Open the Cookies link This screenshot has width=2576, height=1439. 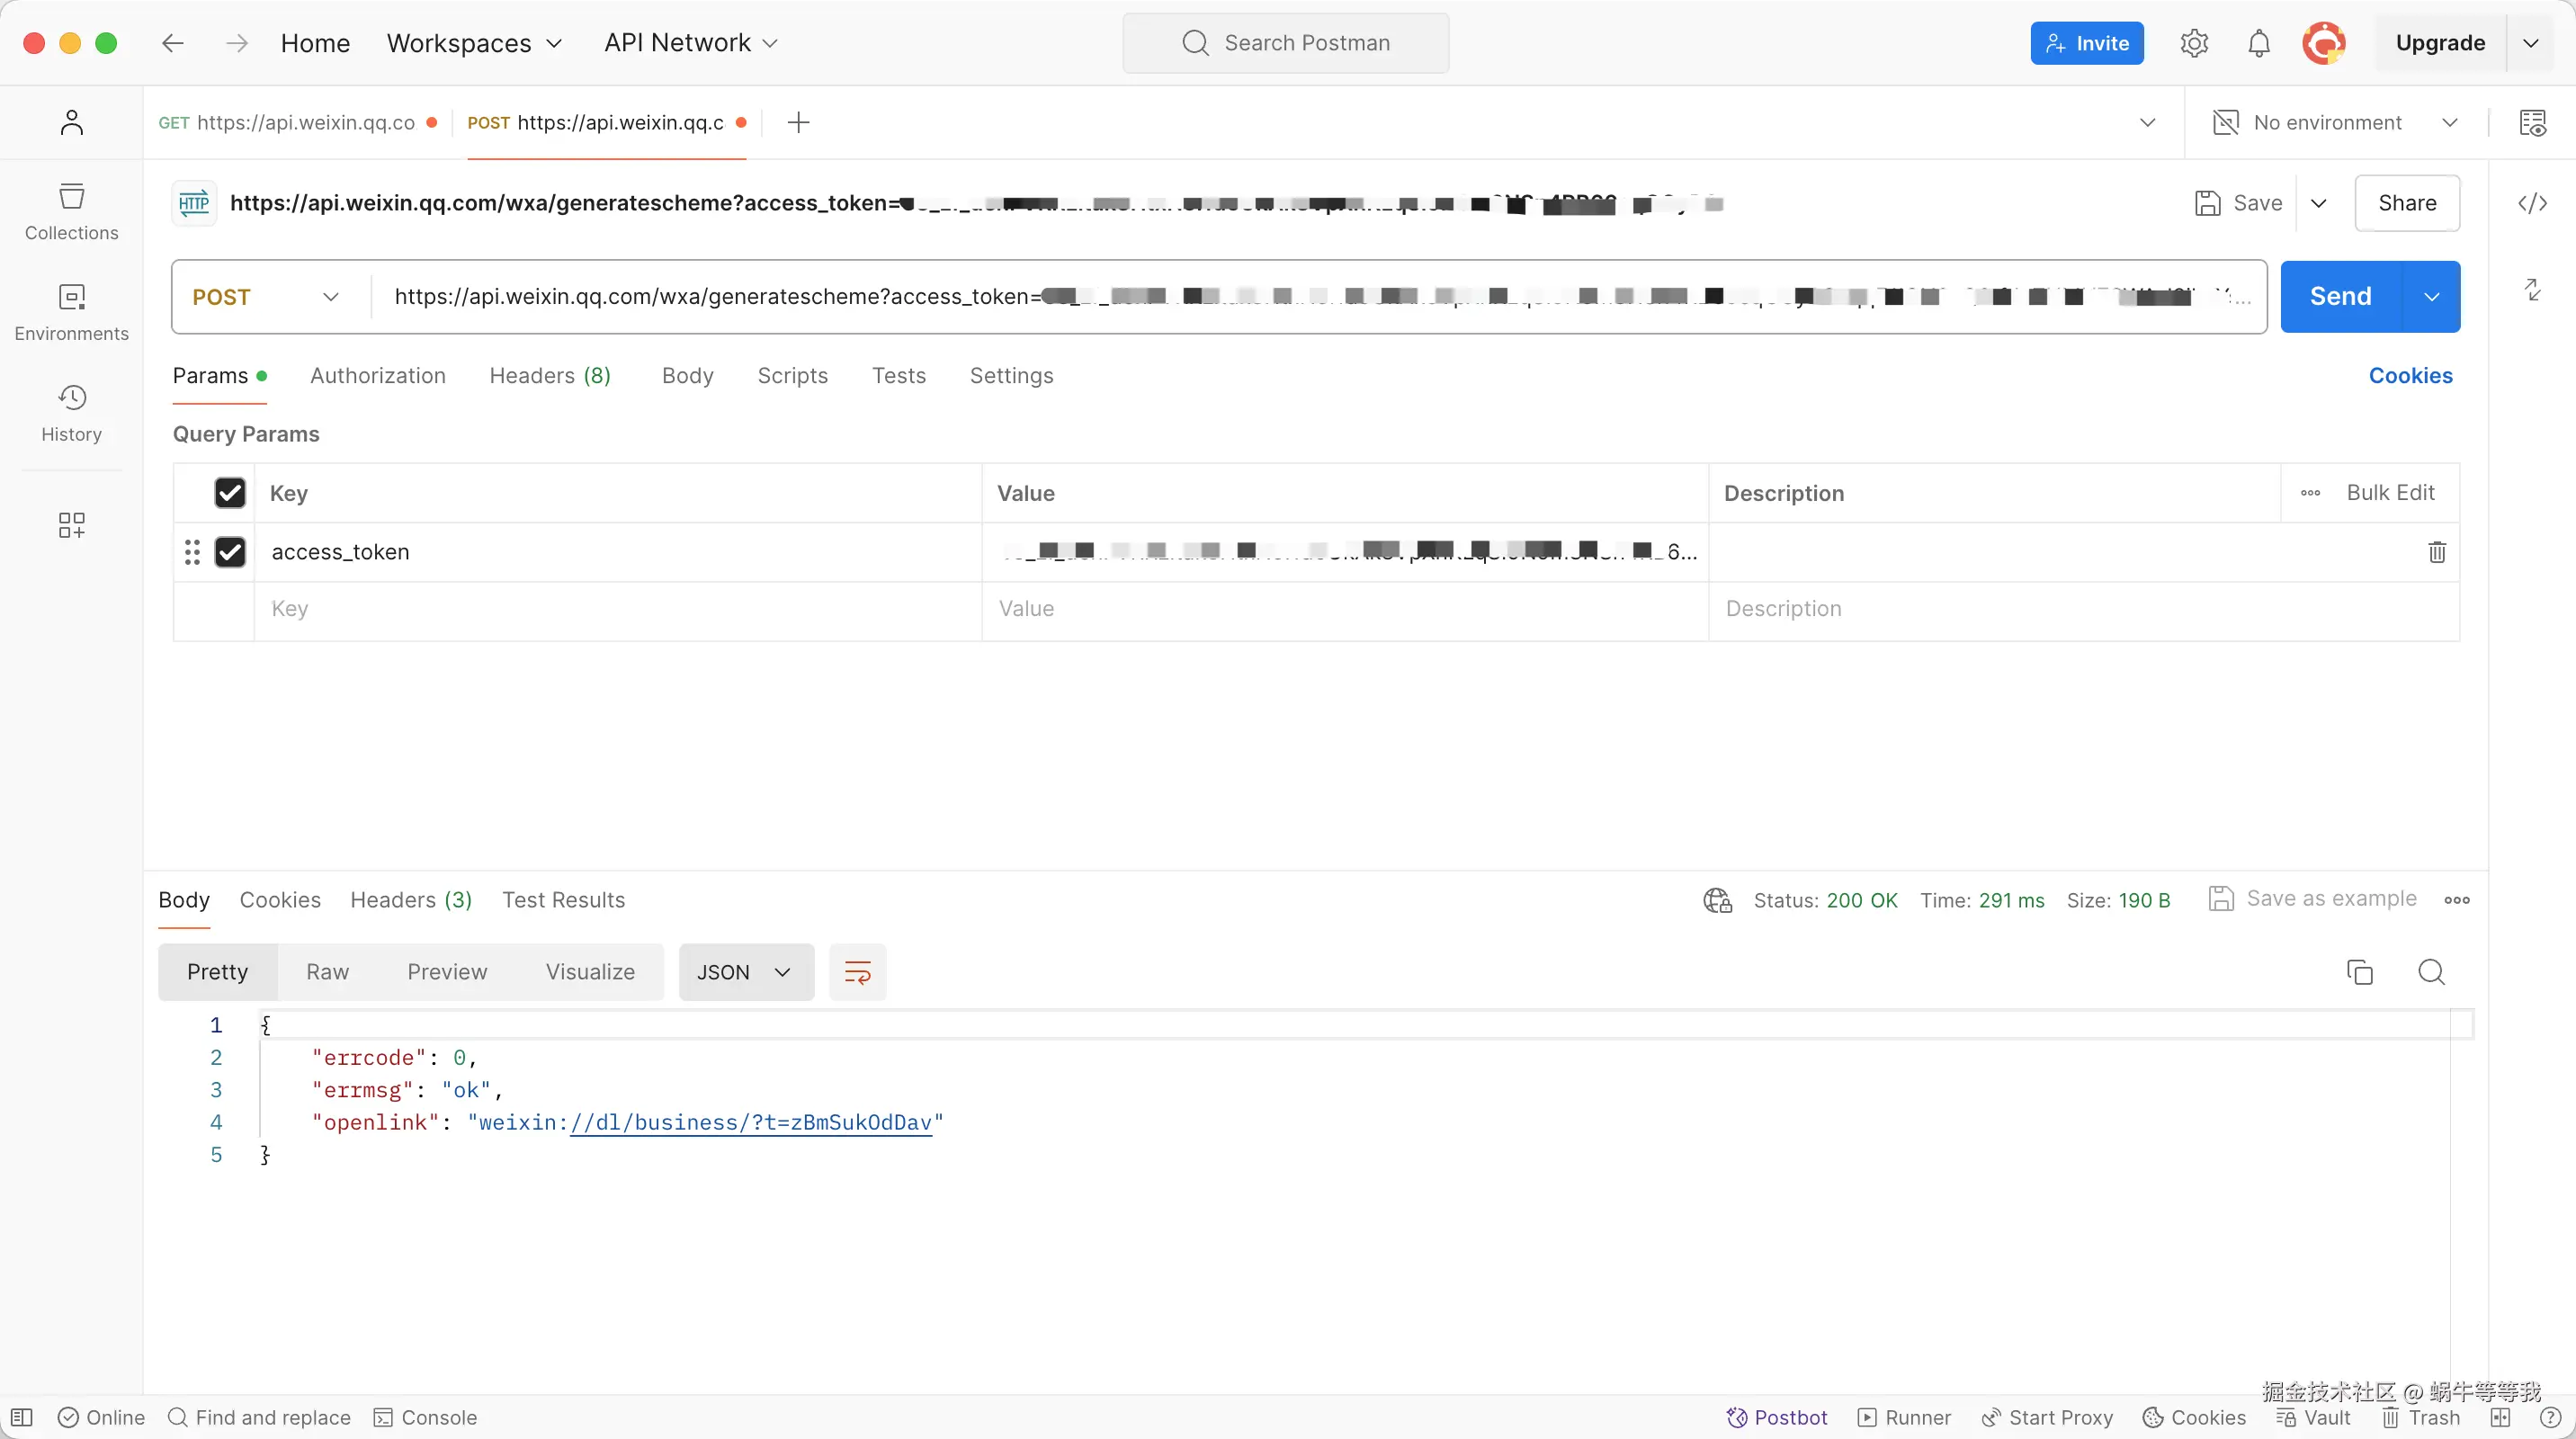(x=2410, y=376)
